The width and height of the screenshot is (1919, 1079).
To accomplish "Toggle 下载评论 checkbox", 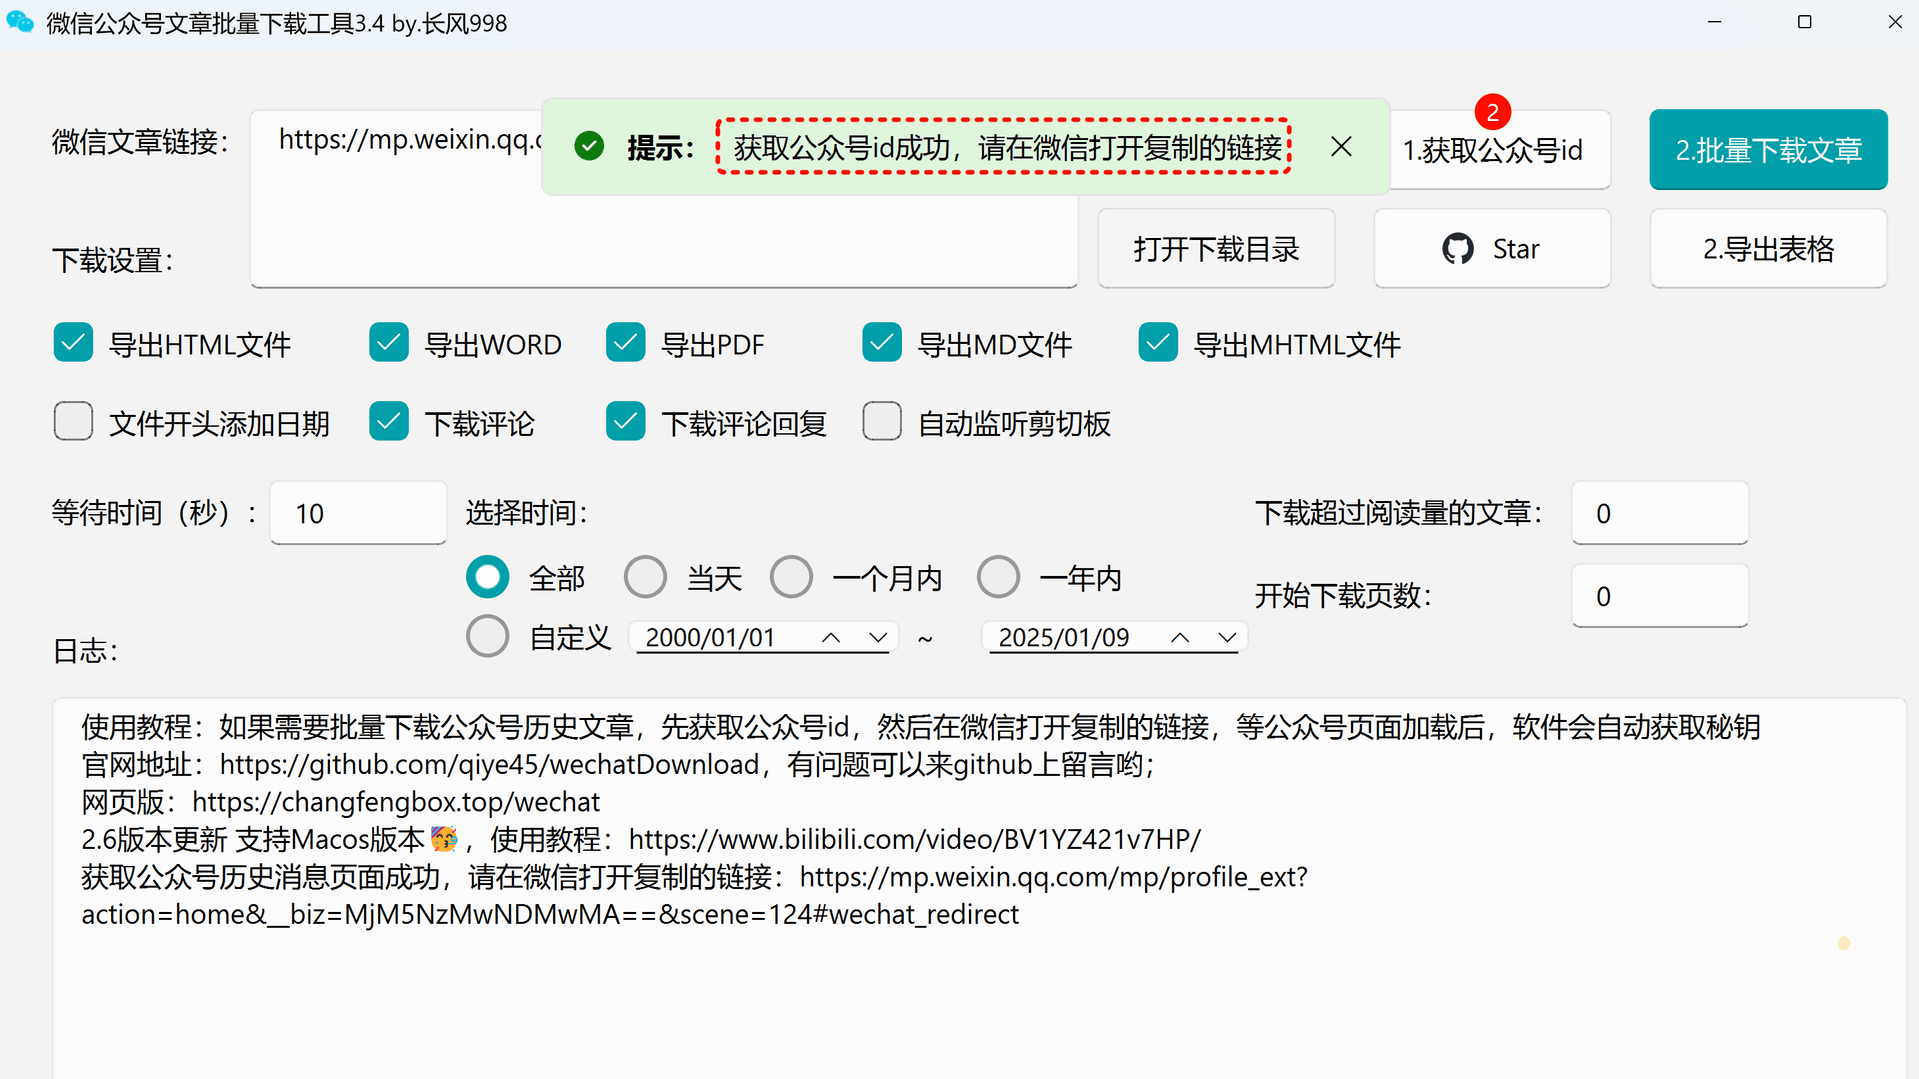I will [389, 422].
